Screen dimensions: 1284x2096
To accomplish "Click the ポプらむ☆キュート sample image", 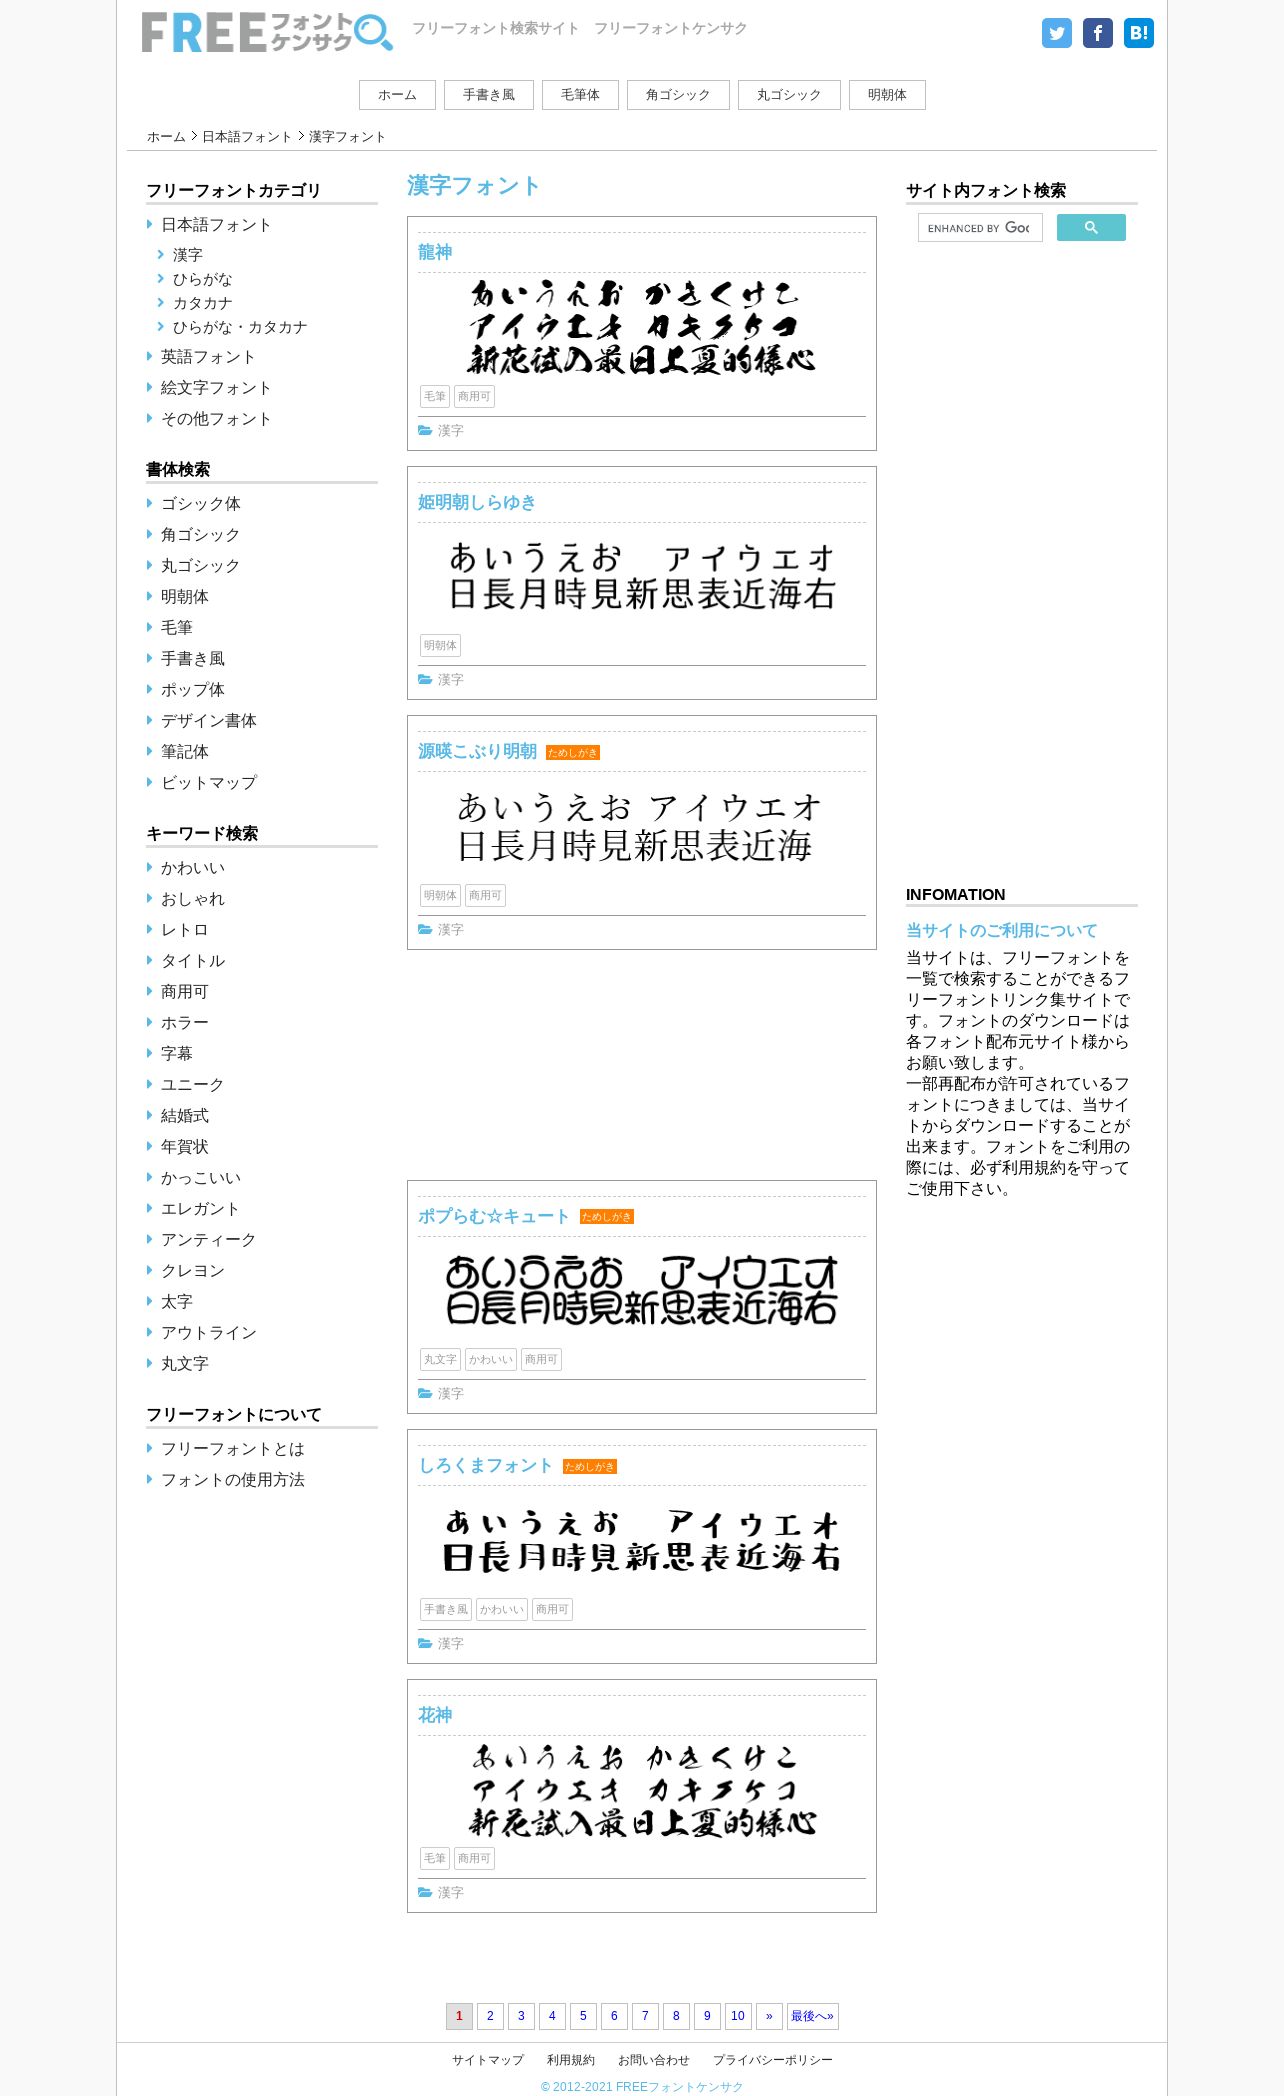I will [x=642, y=1290].
